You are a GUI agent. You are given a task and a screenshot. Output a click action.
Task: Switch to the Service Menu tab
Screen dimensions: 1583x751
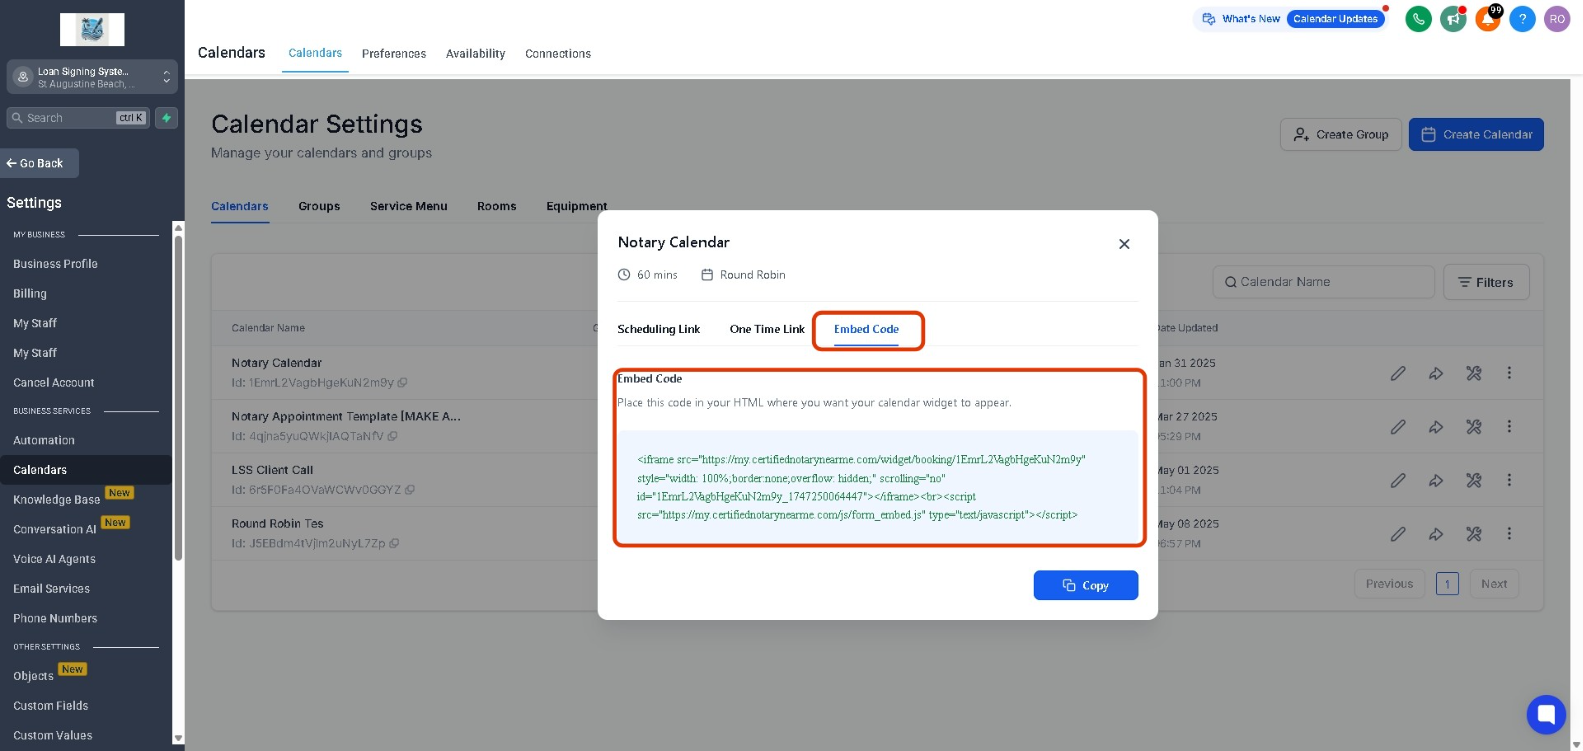tap(409, 206)
